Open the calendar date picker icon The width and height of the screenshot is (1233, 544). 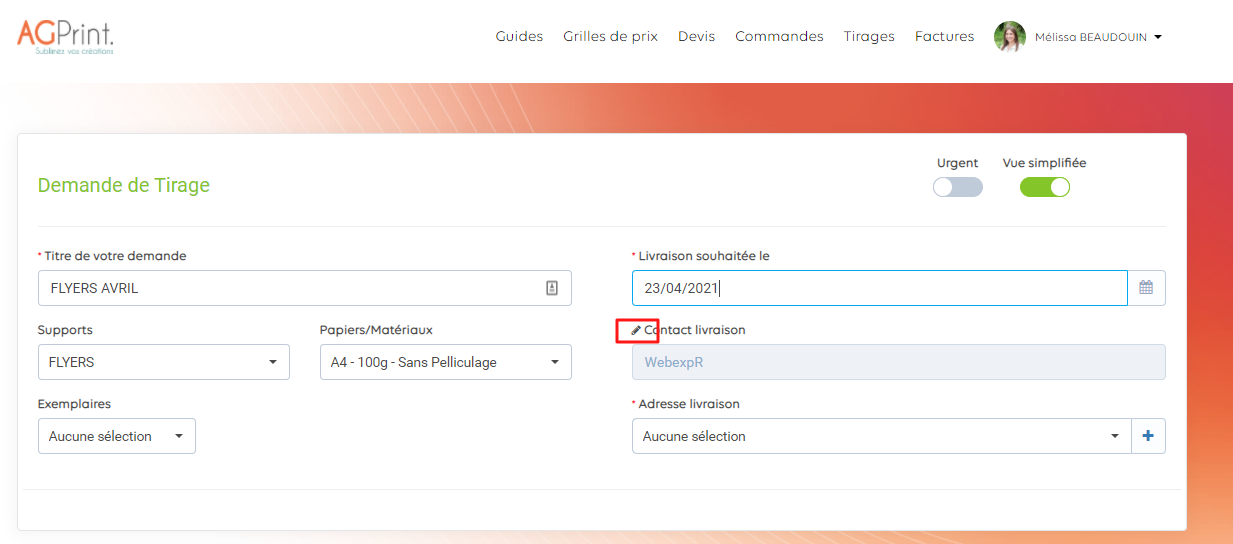tap(1146, 288)
